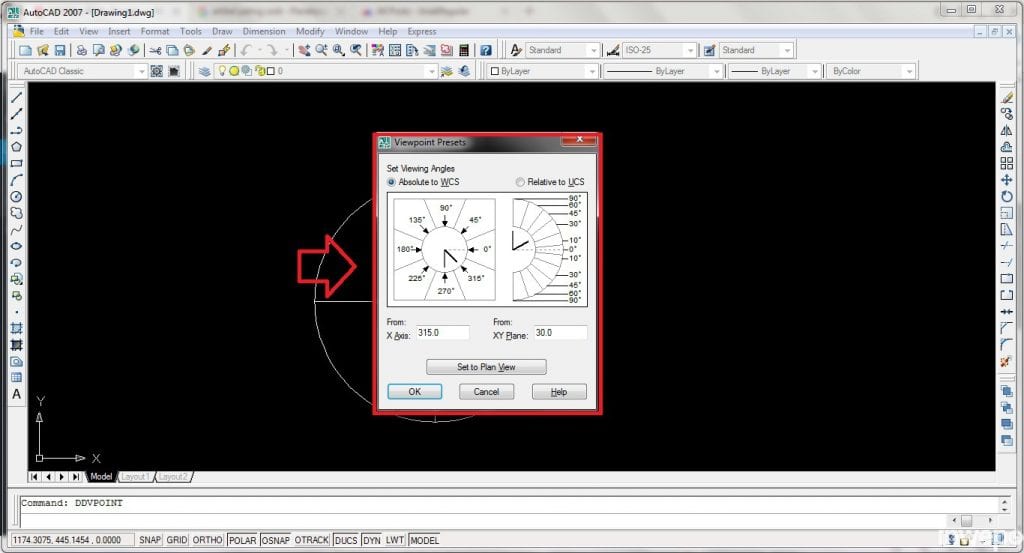Open the ByColor plot style dropdown
The image size is (1024, 553).
(908, 72)
